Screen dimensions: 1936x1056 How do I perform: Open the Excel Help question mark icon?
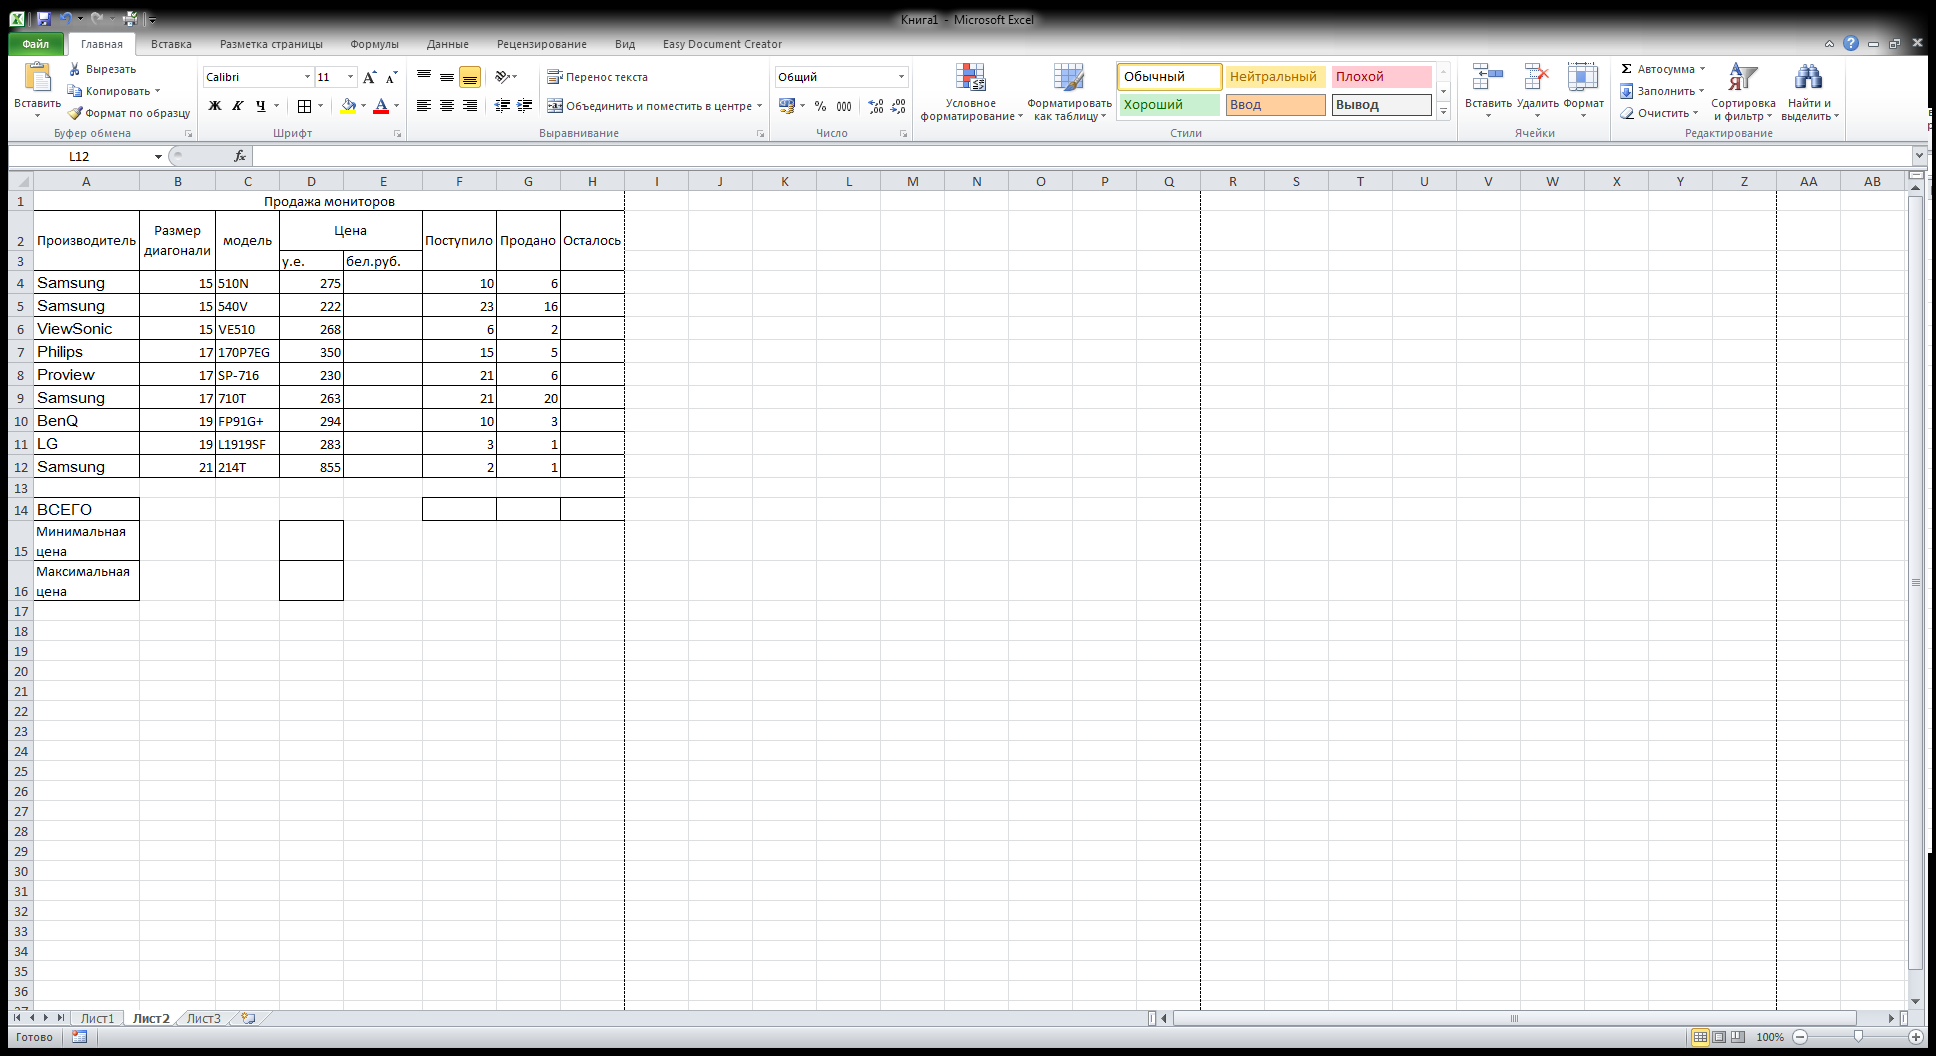click(x=1851, y=44)
